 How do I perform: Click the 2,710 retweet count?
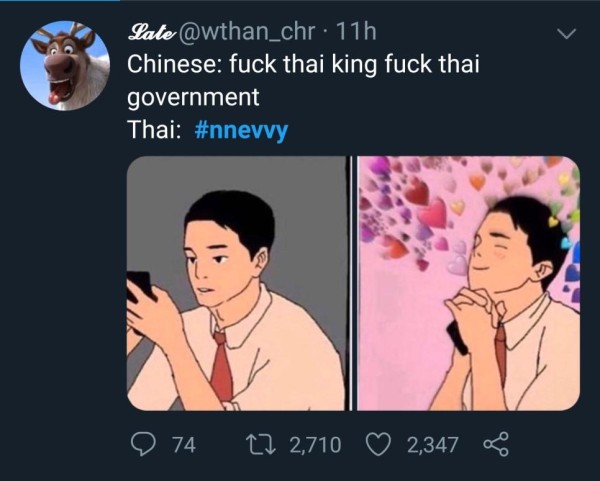tap(315, 445)
